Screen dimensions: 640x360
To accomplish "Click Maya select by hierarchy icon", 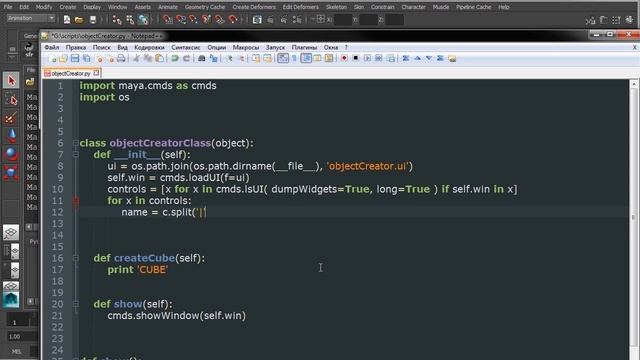I will tap(117, 19).
